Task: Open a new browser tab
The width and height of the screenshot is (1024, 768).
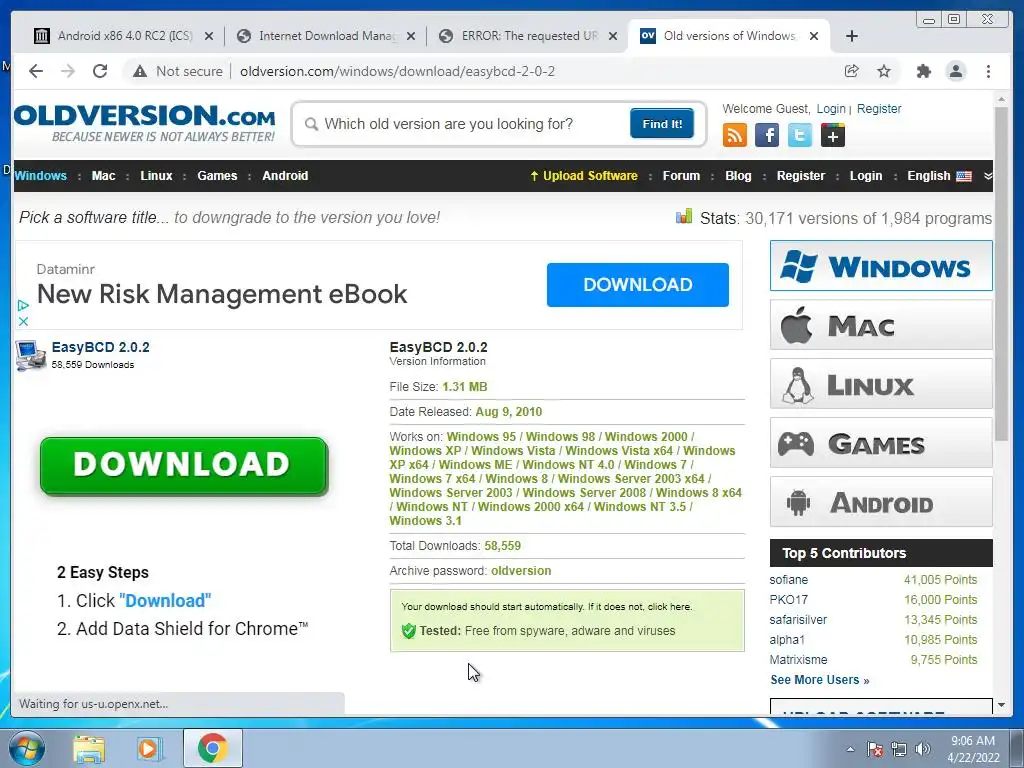Action: coord(852,36)
